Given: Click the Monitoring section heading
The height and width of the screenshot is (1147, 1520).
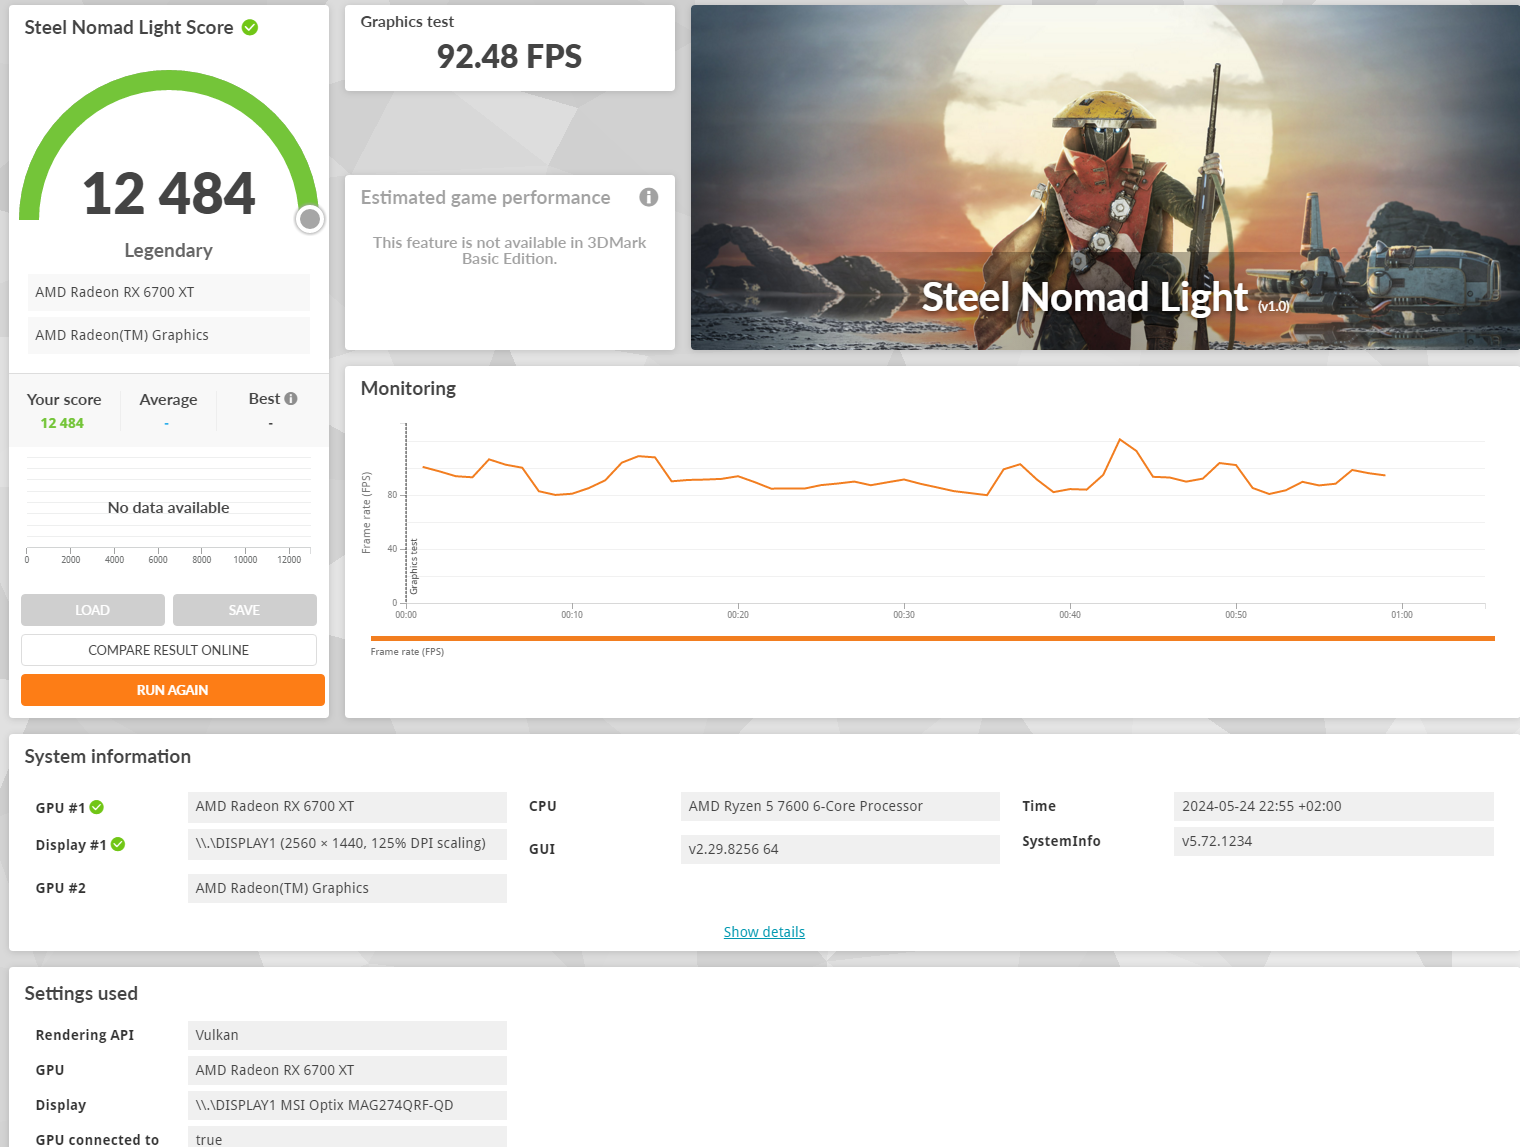Looking at the screenshot, I should 408,388.
